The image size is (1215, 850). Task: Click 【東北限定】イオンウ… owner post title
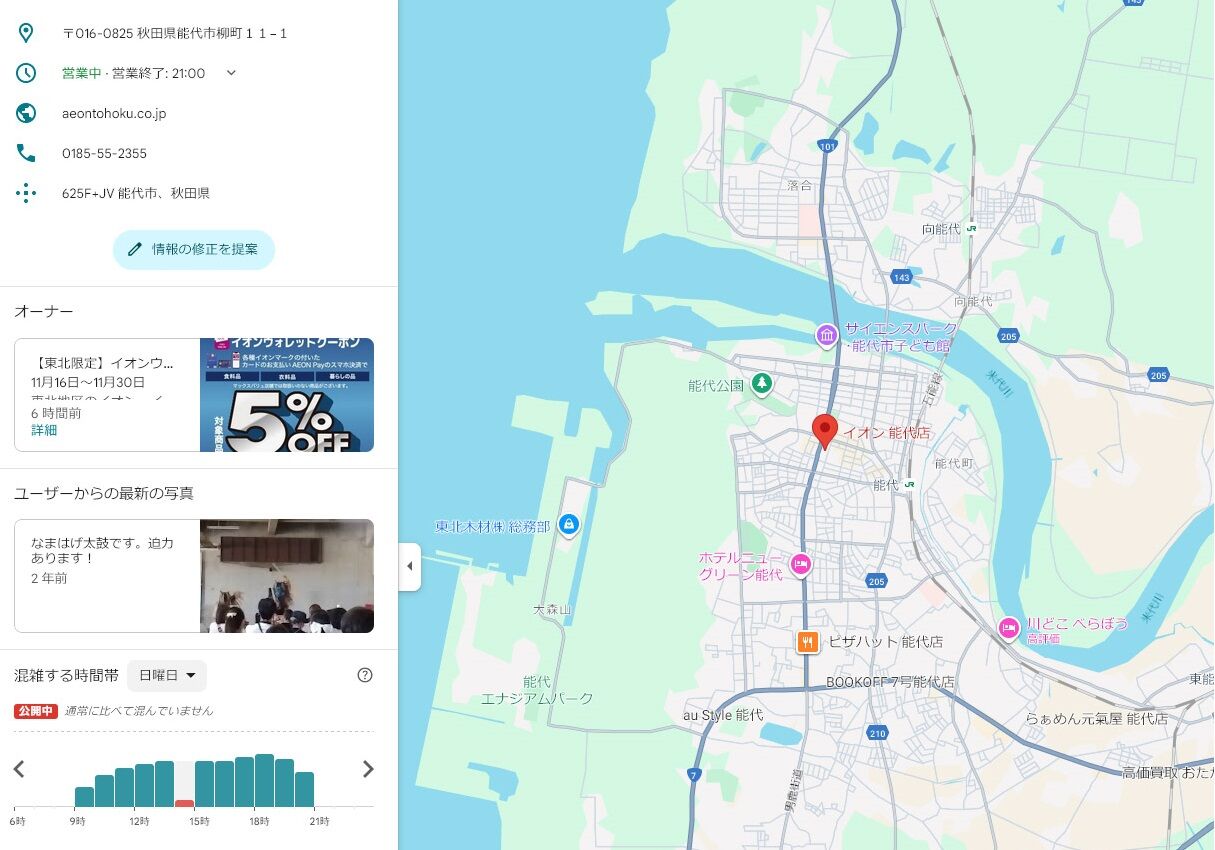(x=104, y=363)
